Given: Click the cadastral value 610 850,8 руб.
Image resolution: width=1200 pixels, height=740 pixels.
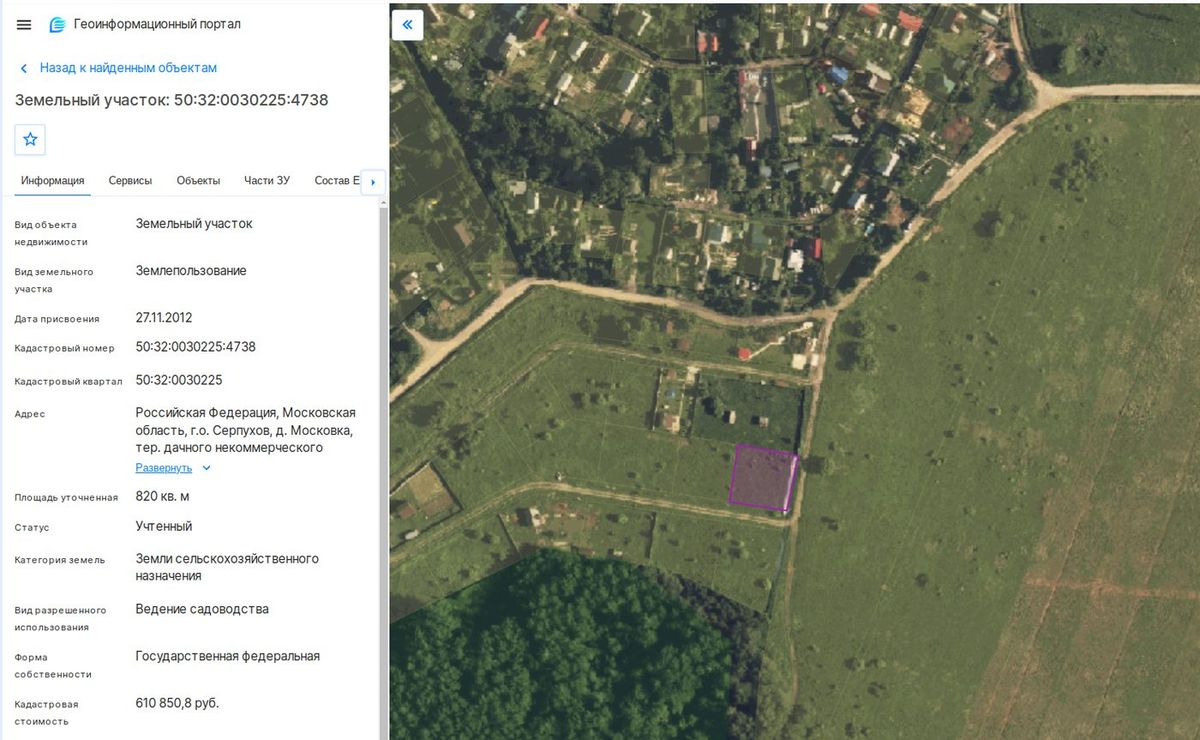Looking at the screenshot, I should (x=177, y=703).
